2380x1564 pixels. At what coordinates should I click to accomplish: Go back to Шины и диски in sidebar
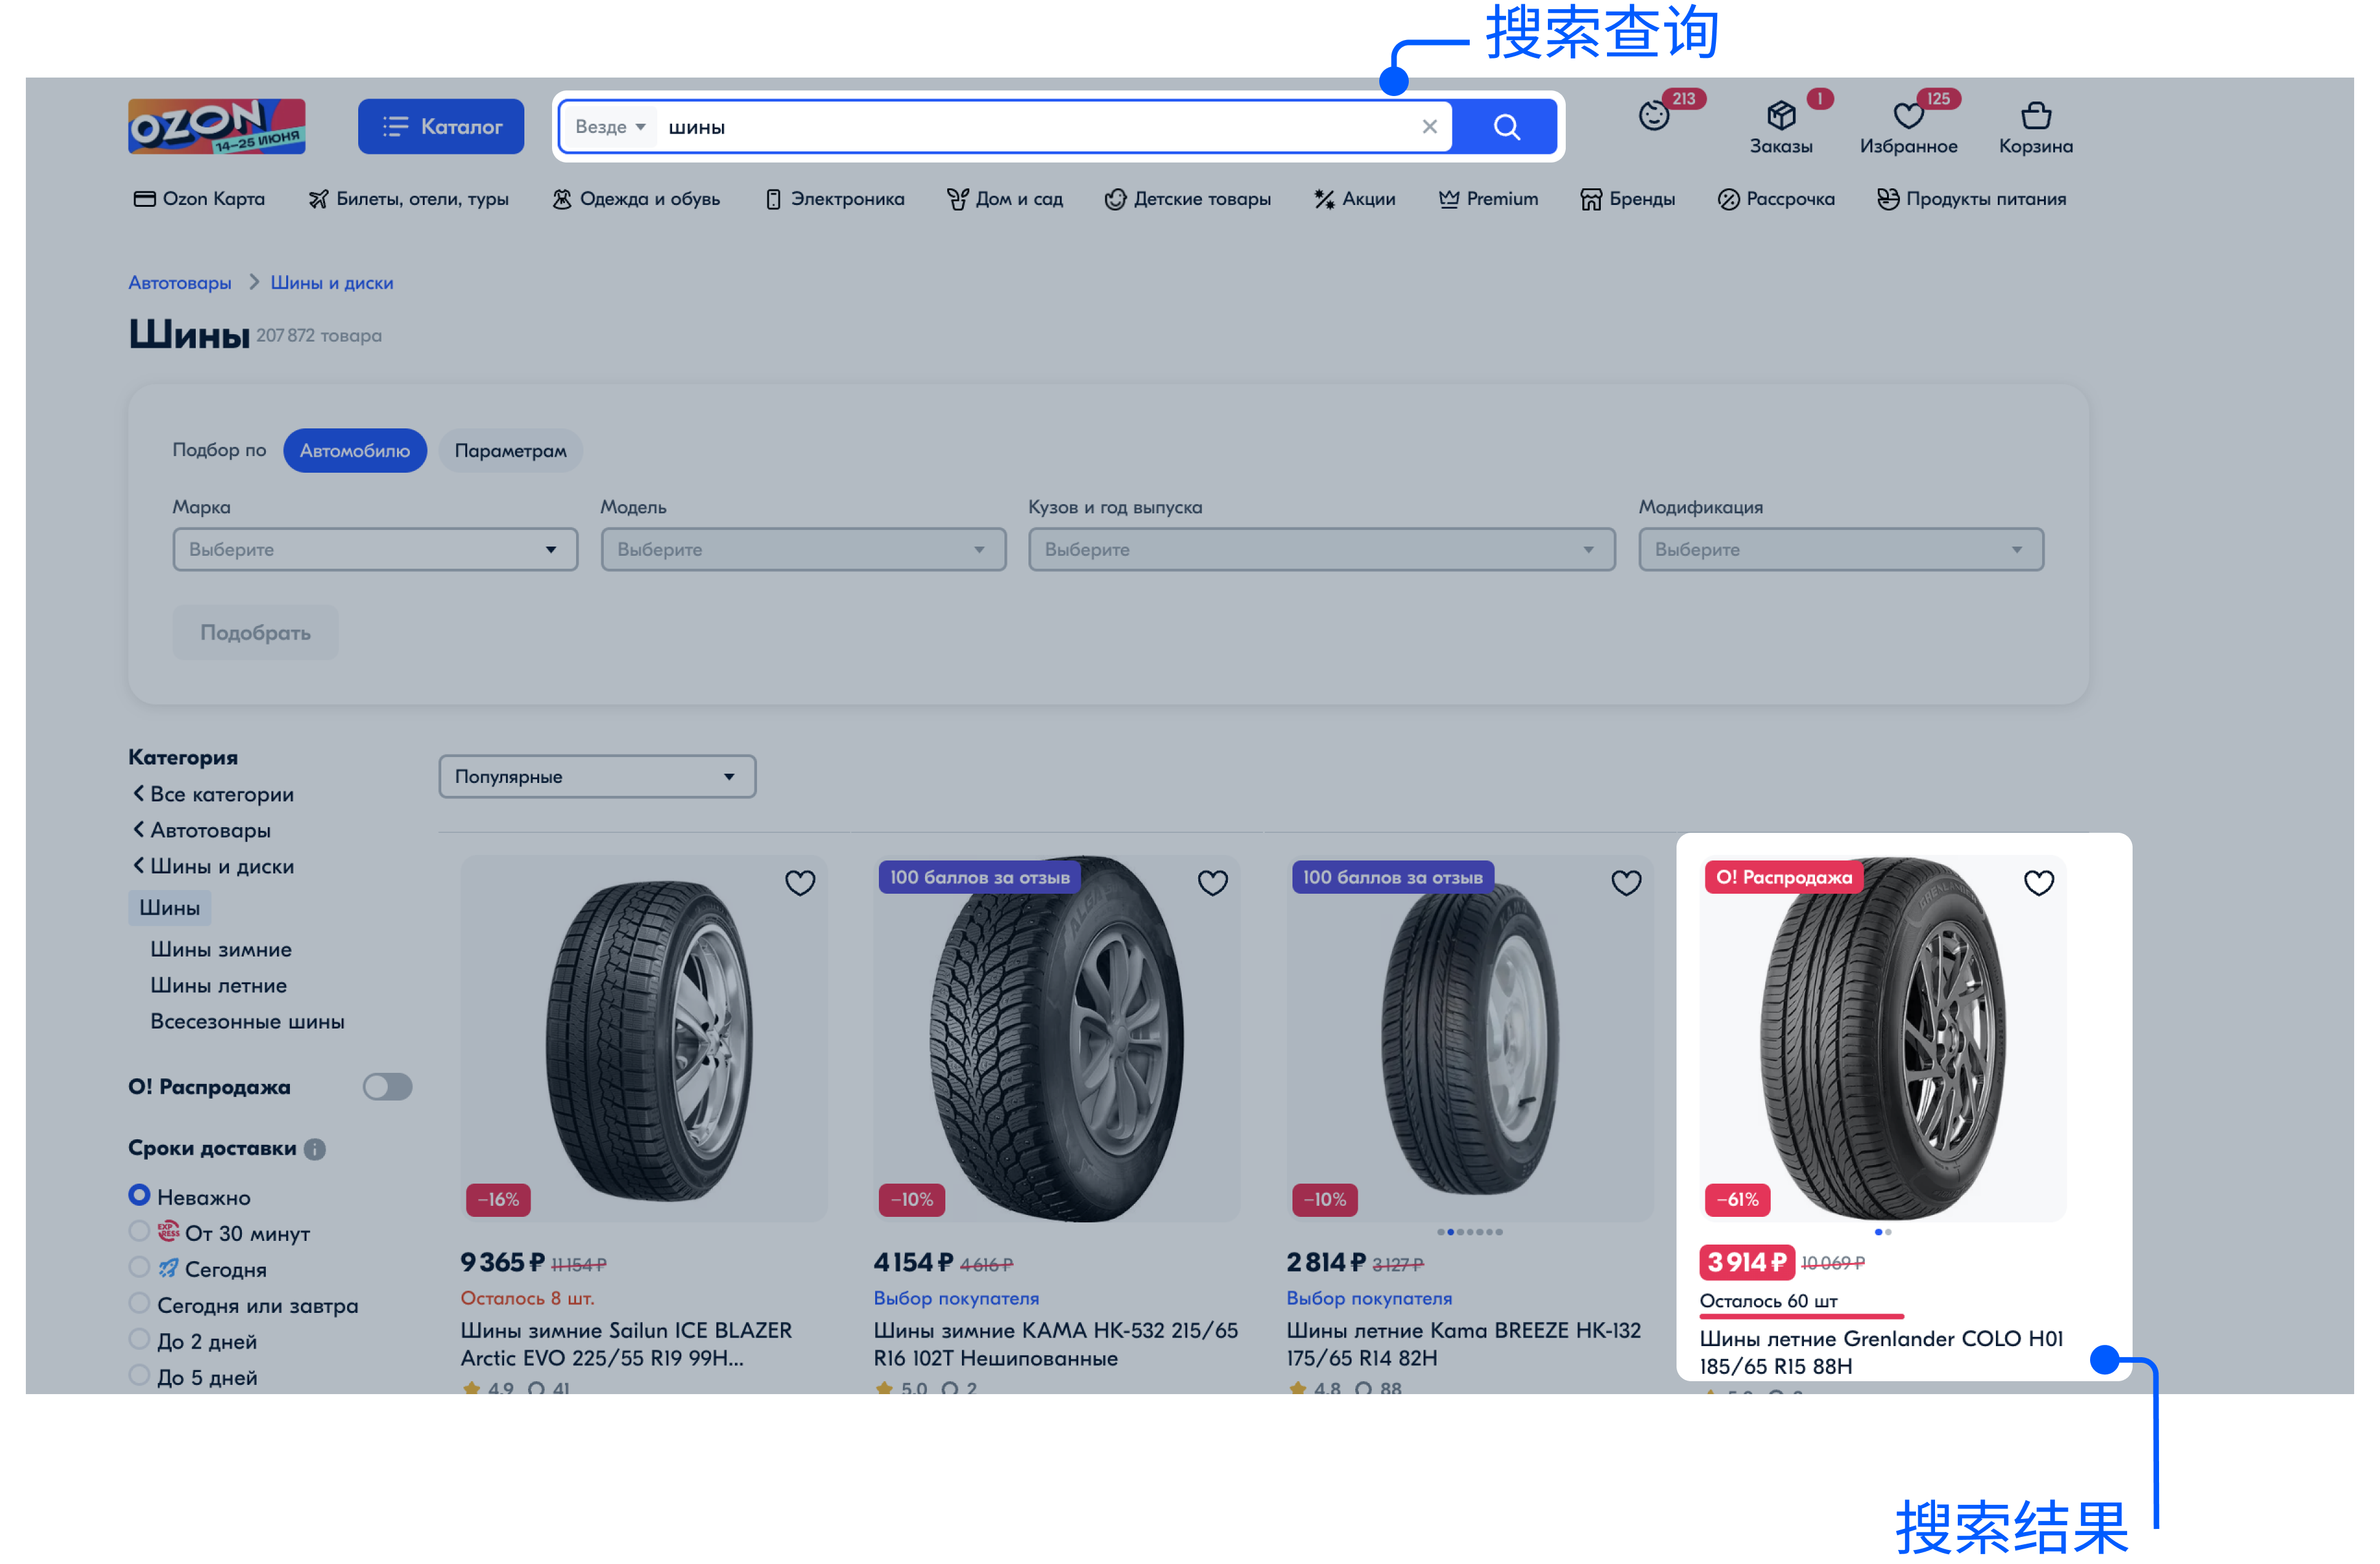point(213,866)
